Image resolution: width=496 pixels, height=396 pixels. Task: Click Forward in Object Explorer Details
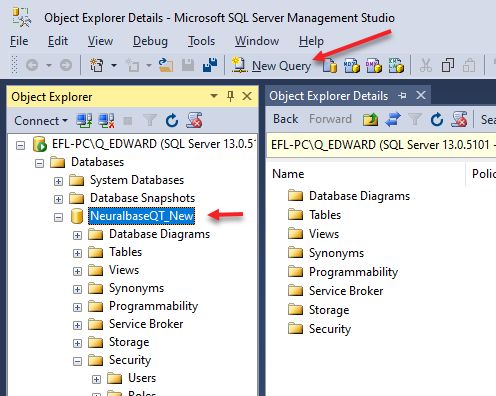tap(330, 119)
